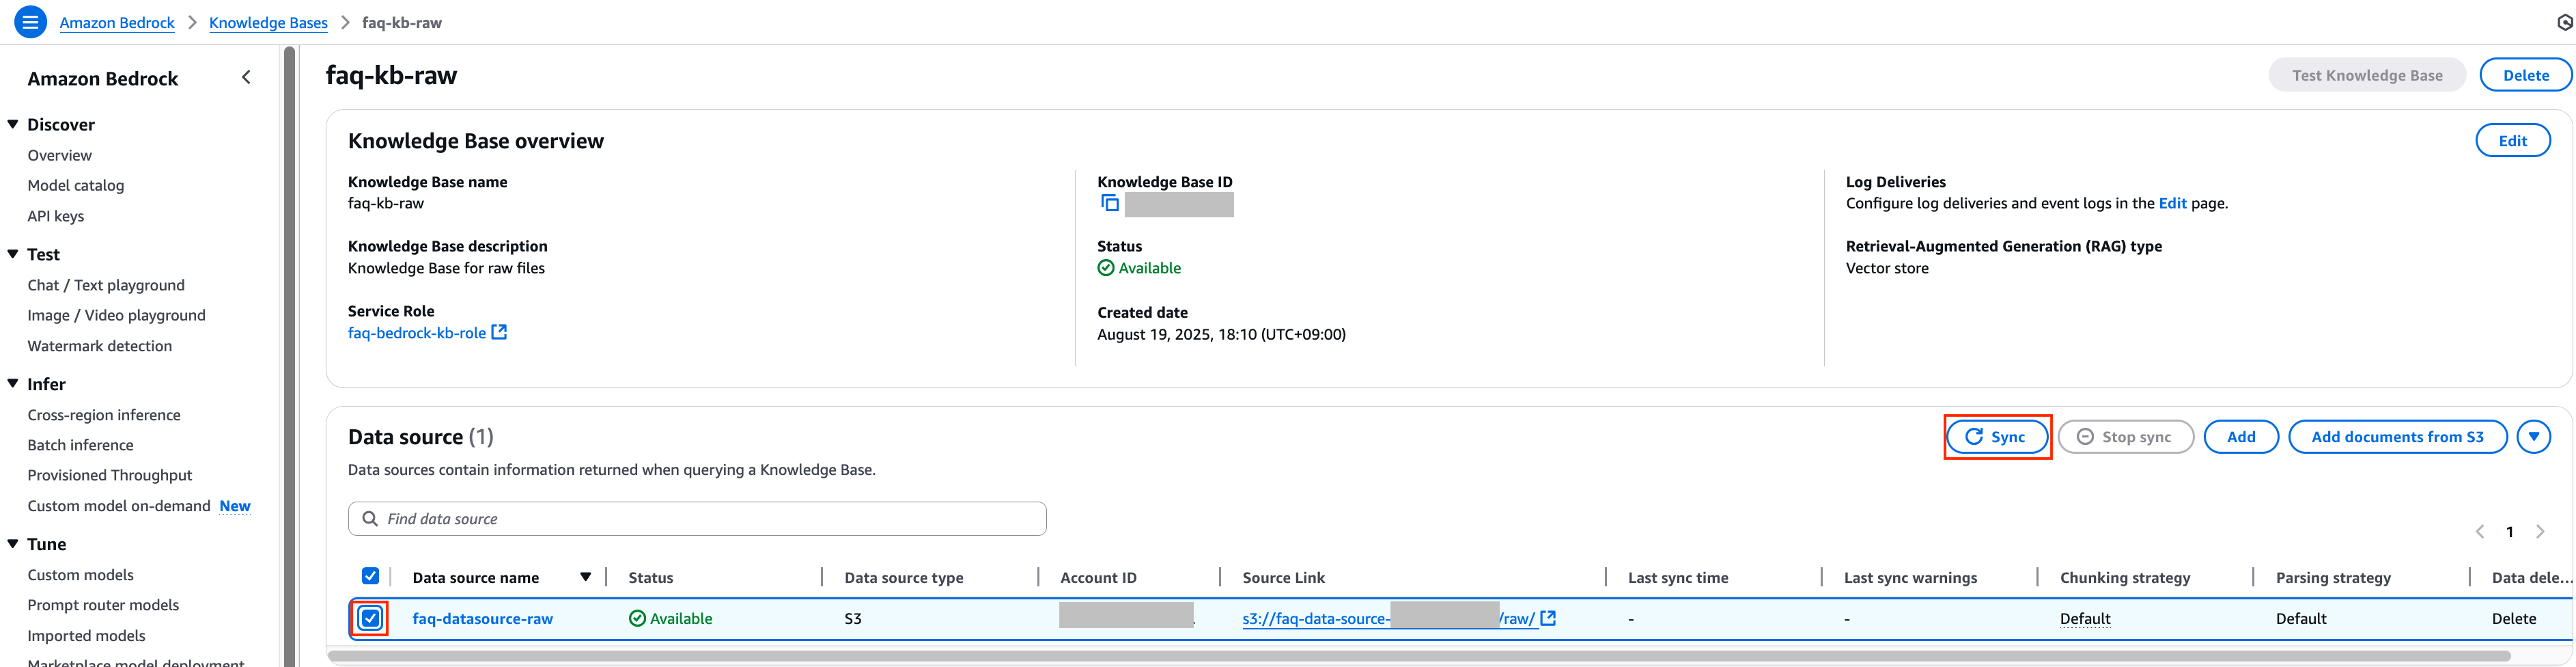
Task: Open API keys in the sidebar
Action: click(56, 216)
